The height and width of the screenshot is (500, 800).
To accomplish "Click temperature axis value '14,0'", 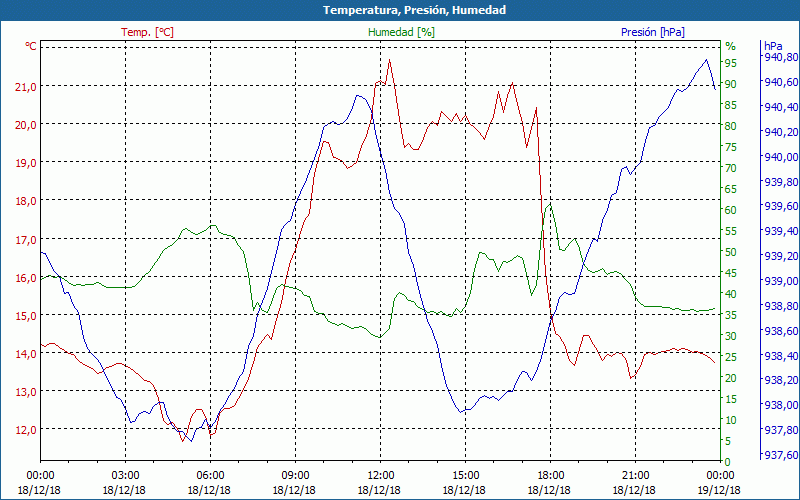I will point(28,354).
